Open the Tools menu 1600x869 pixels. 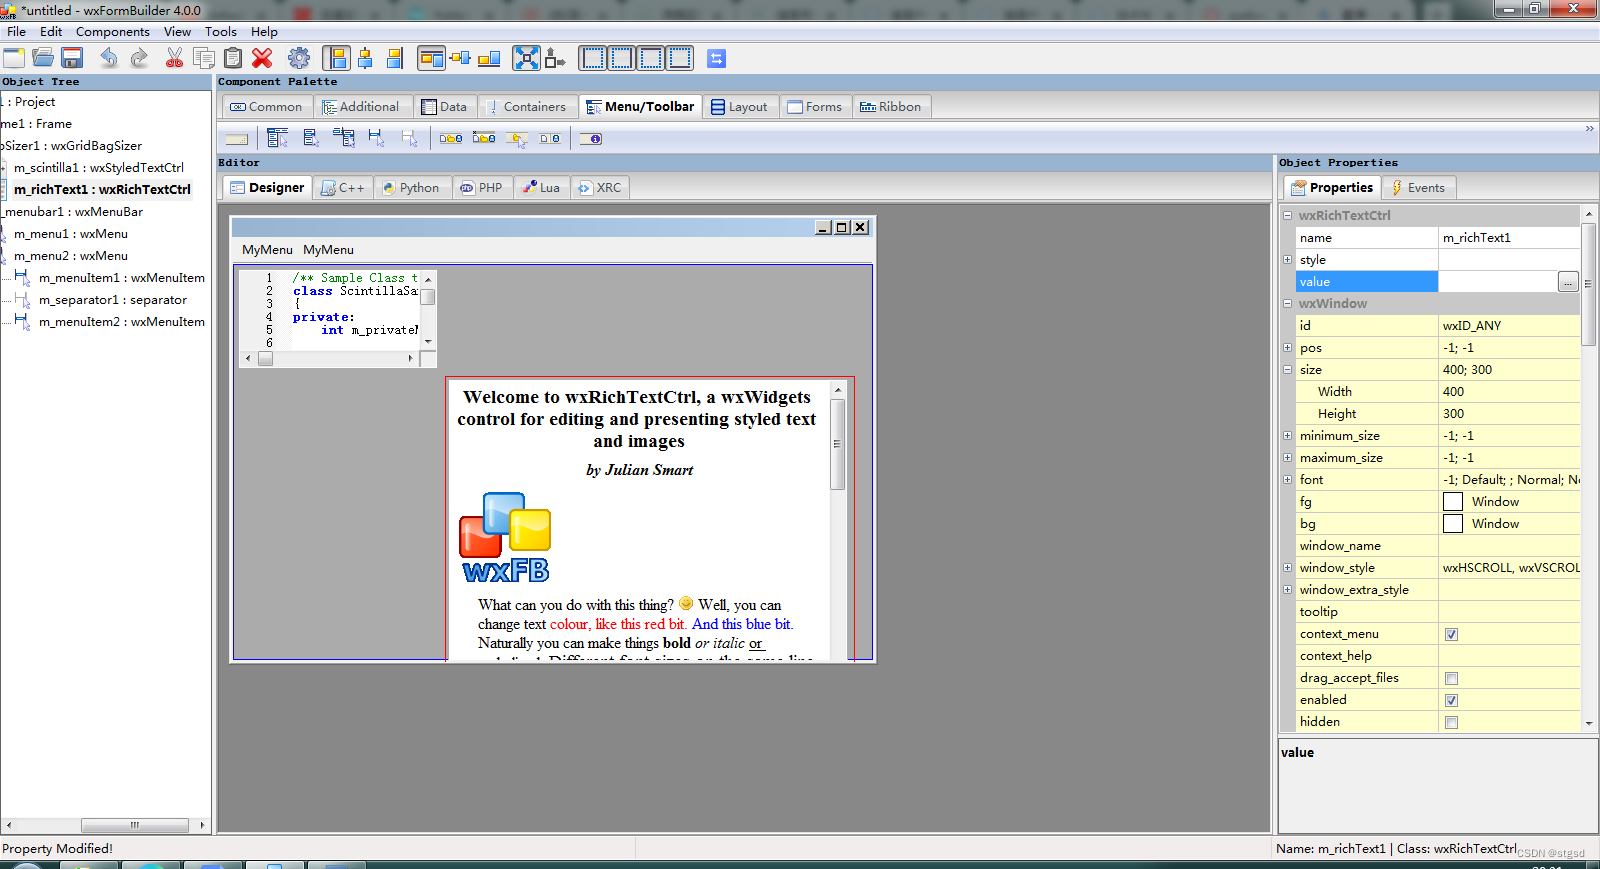coord(221,32)
